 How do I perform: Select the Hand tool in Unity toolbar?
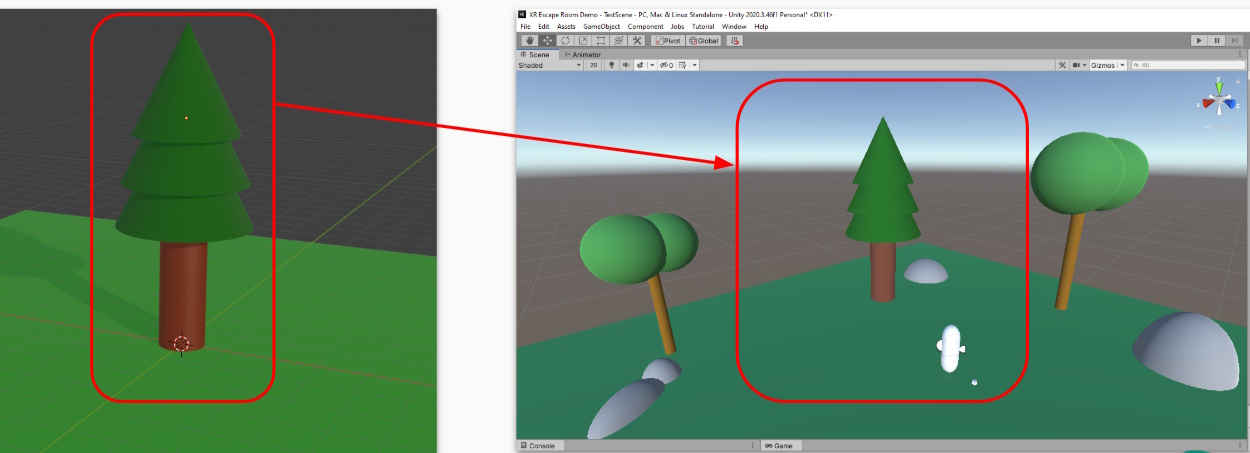click(x=529, y=41)
